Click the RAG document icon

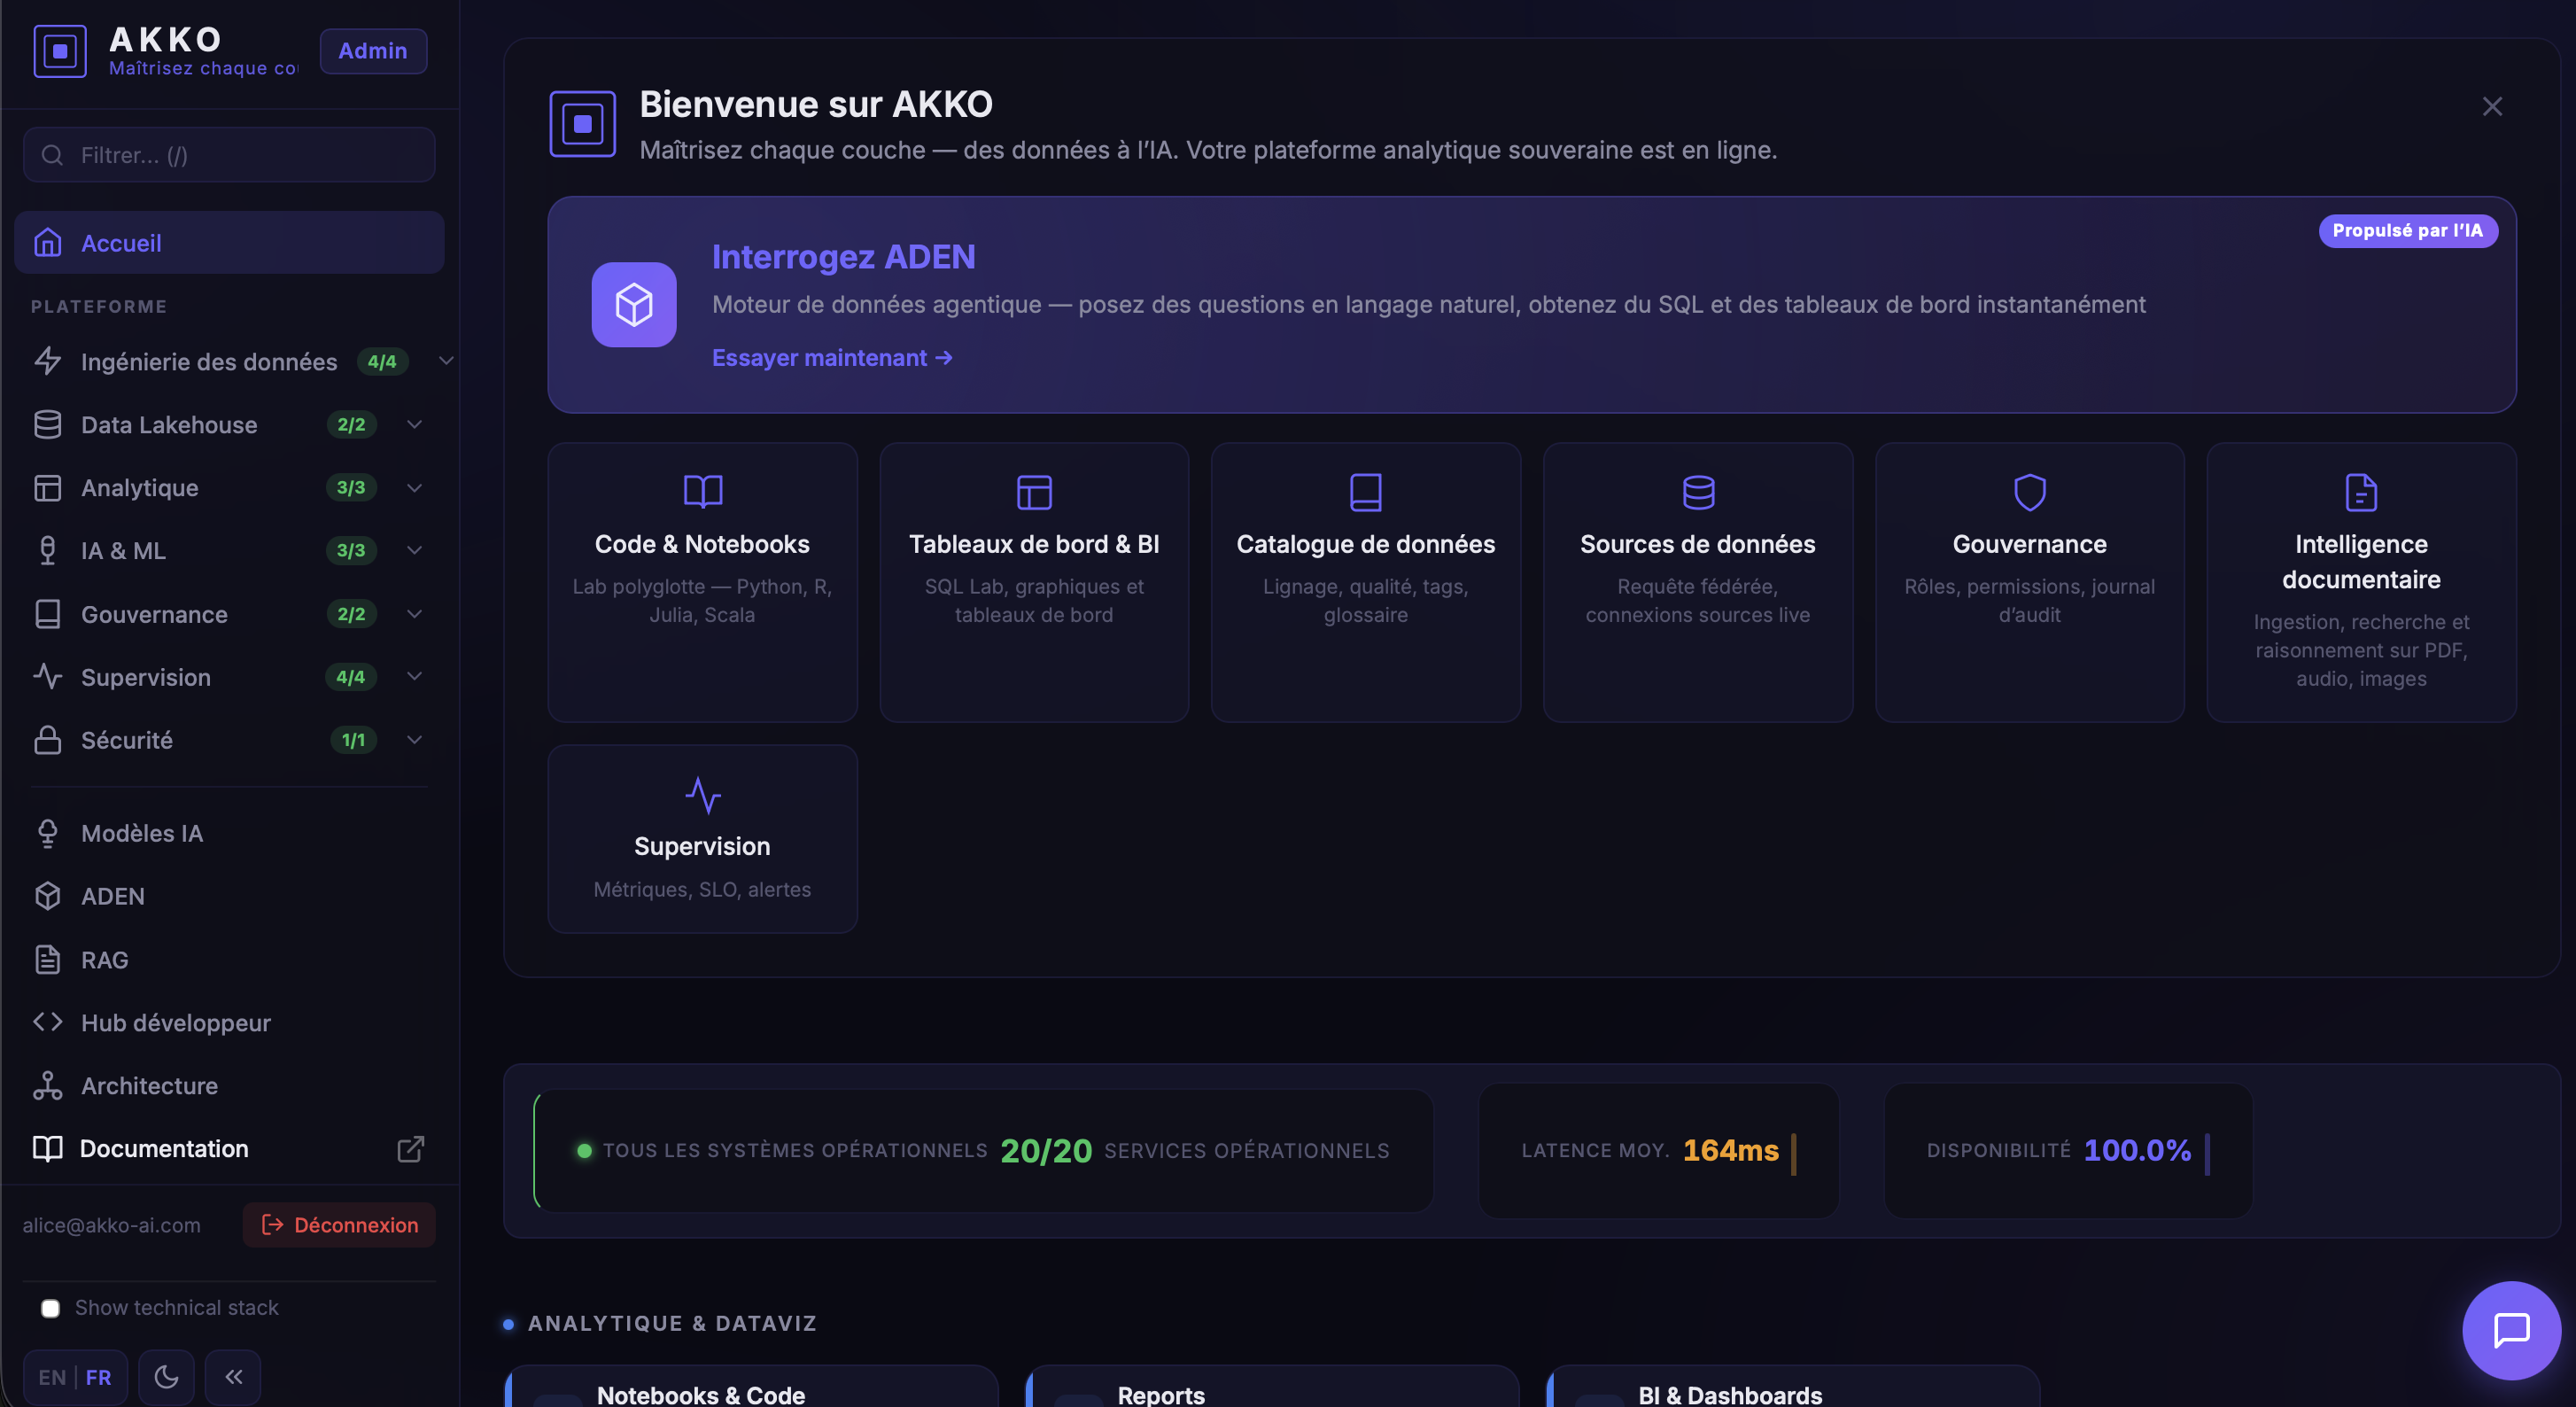click(48, 959)
